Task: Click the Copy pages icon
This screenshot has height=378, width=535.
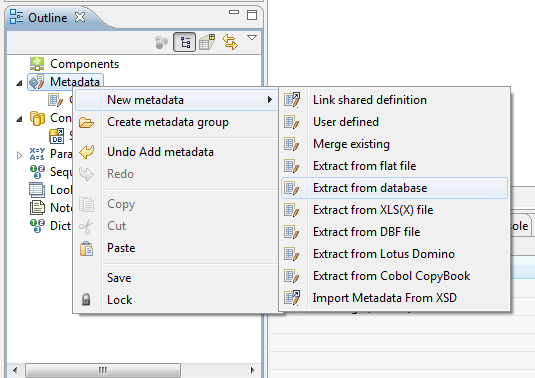Action: 86,204
